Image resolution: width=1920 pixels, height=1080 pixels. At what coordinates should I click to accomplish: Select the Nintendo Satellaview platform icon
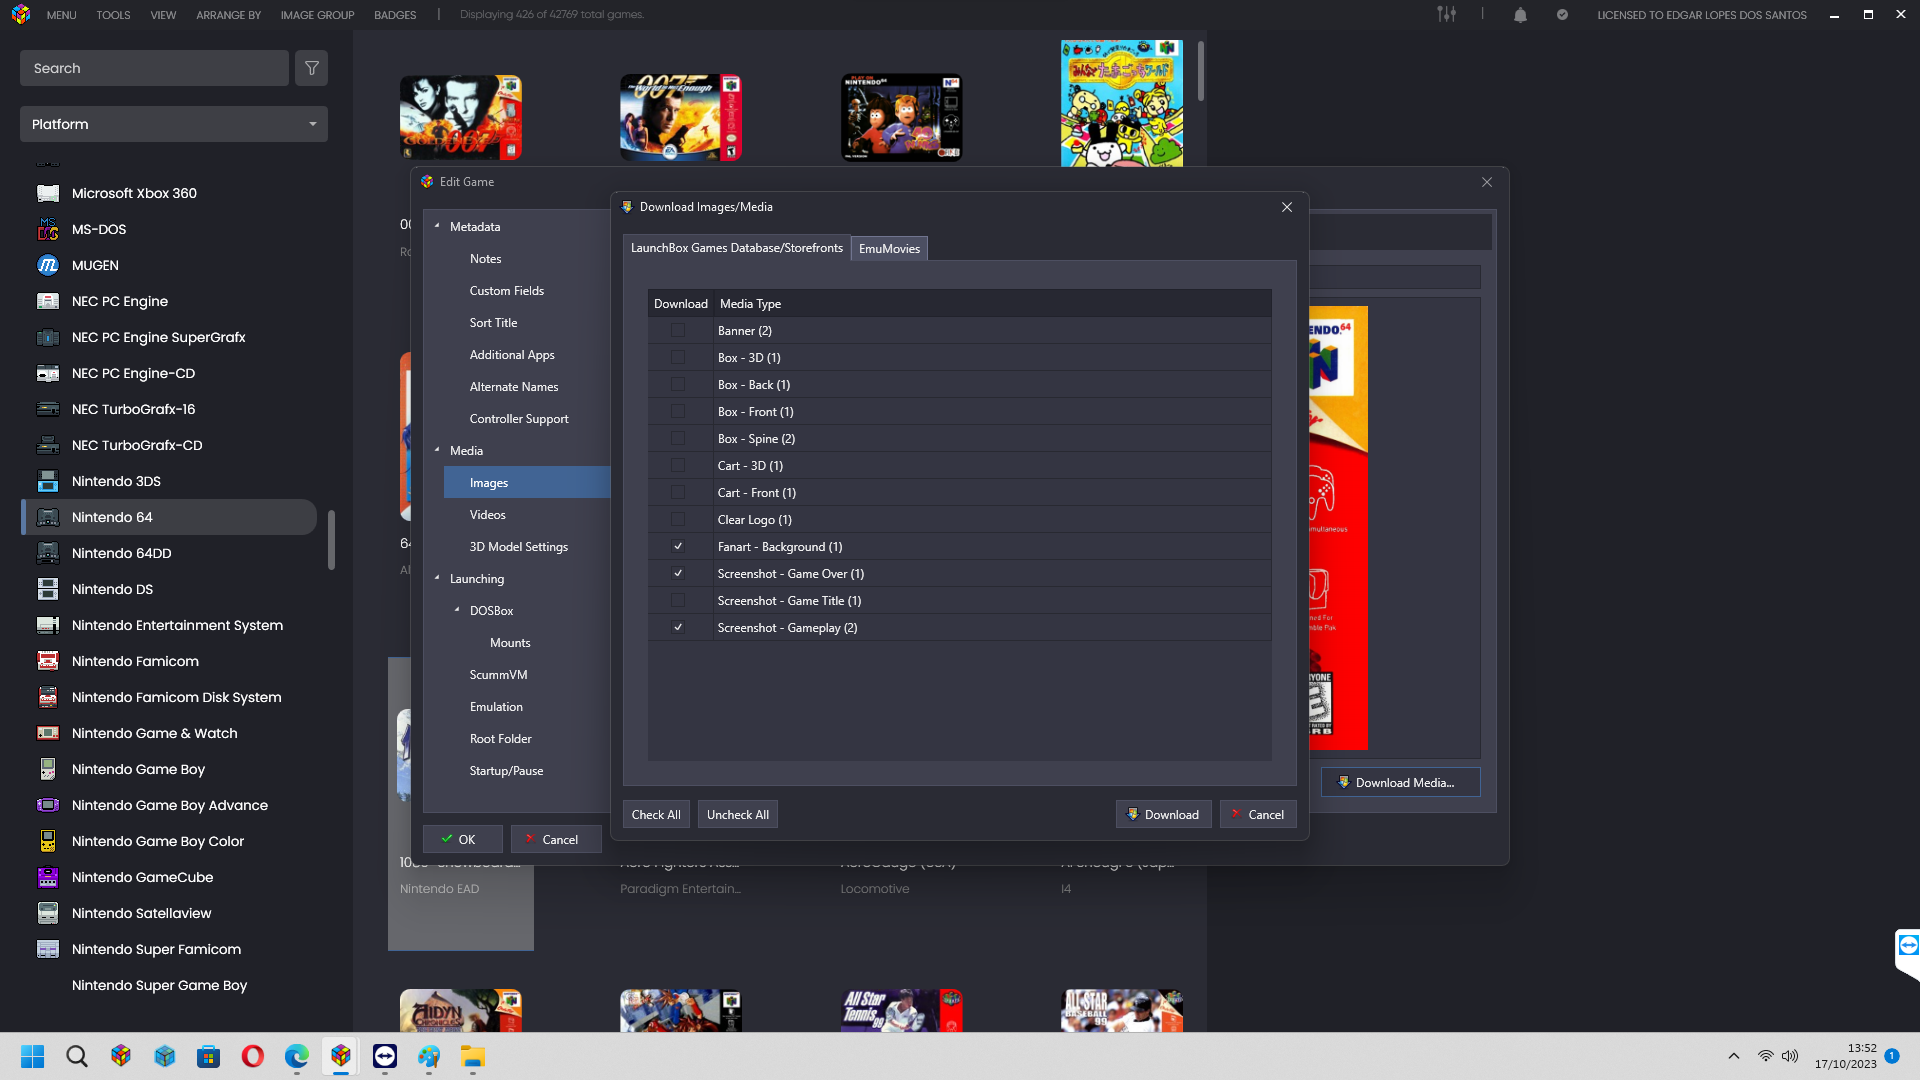click(48, 913)
